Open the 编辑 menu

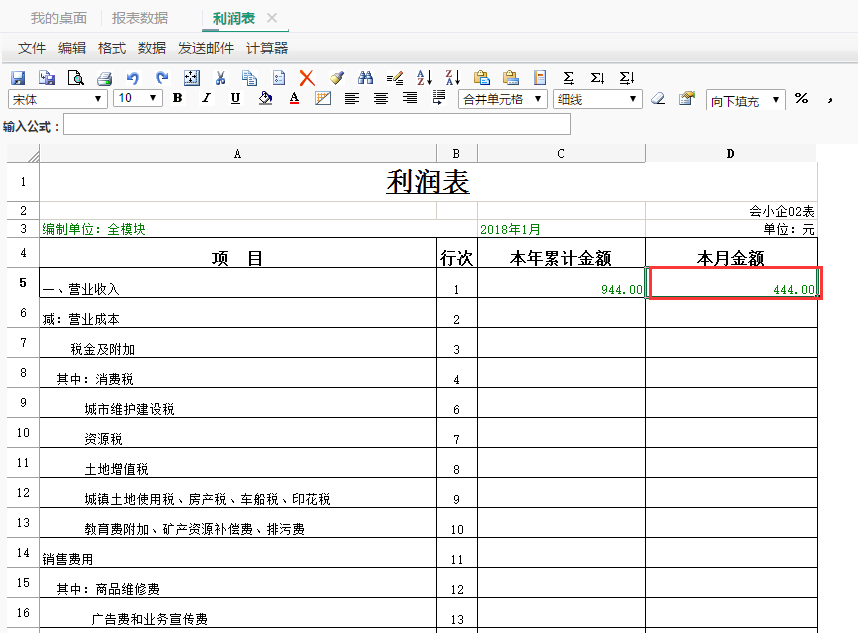(72, 48)
